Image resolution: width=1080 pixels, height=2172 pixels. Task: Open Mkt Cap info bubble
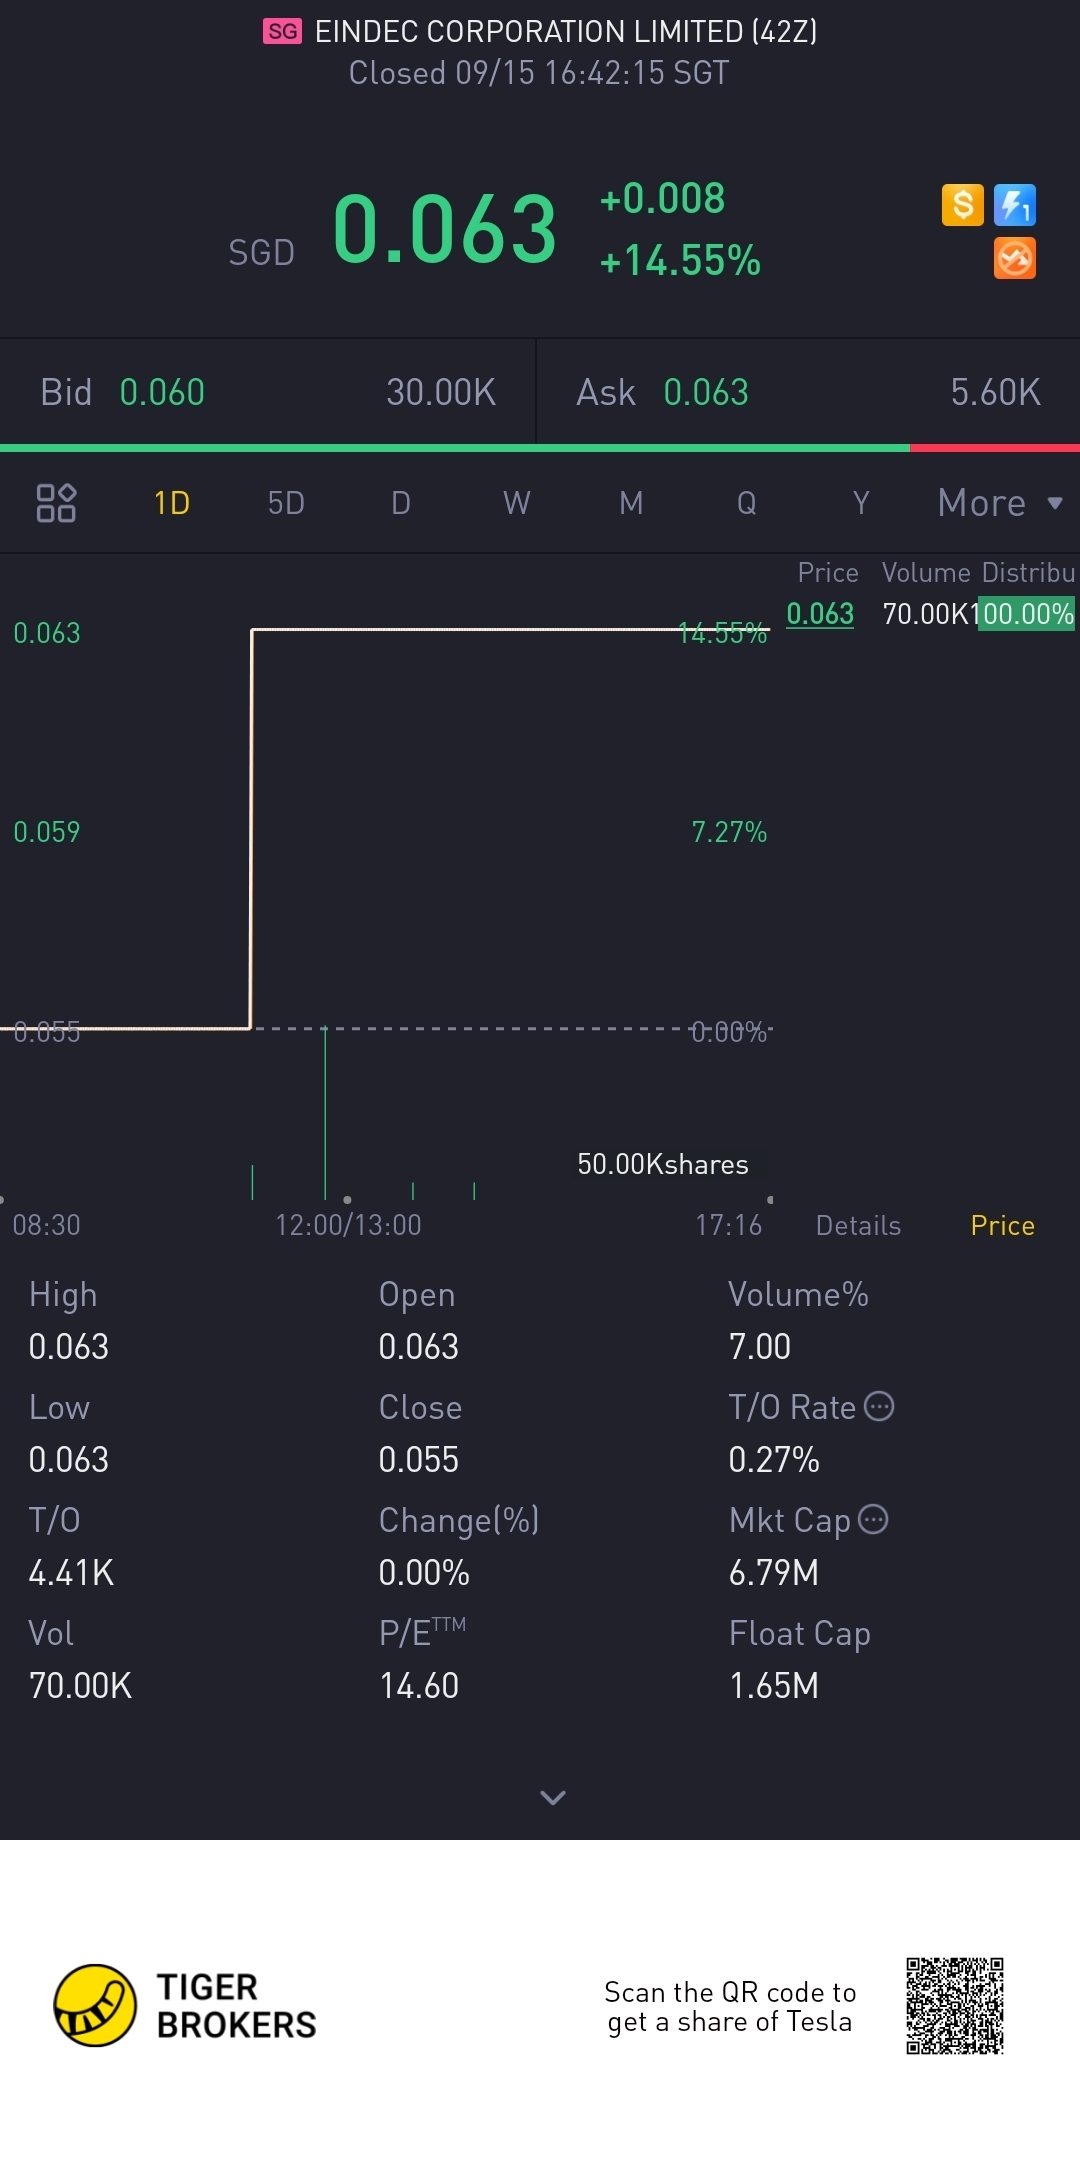tap(874, 1519)
